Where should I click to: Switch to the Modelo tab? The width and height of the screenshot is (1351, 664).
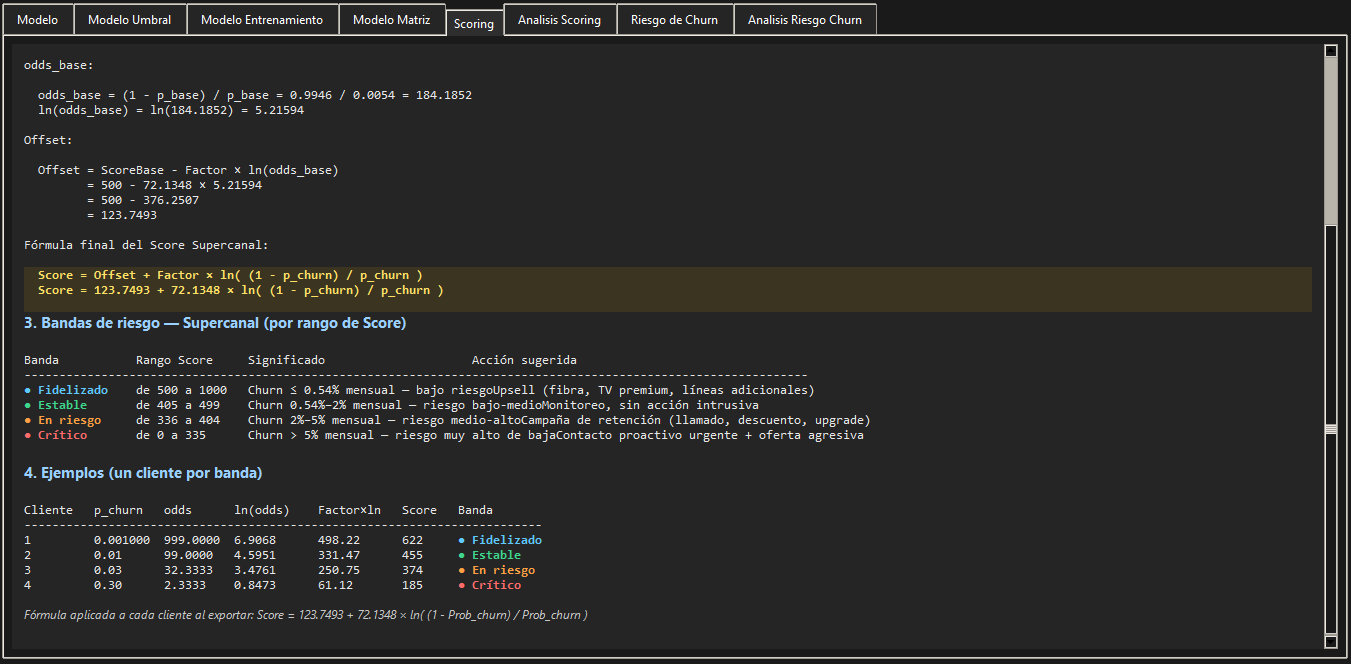click(38, 19)
